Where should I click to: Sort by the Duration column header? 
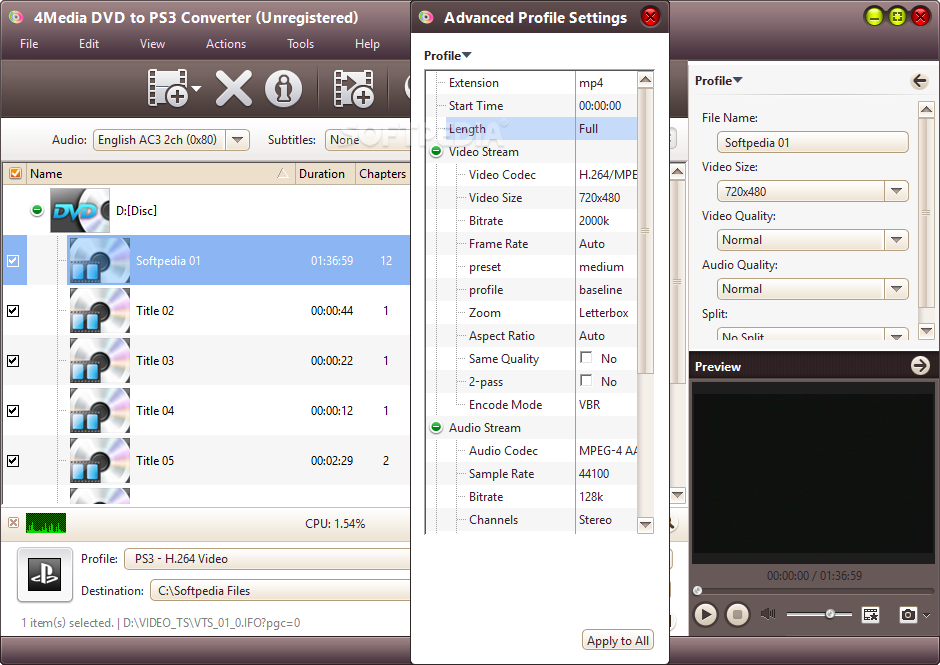[325, 173]
